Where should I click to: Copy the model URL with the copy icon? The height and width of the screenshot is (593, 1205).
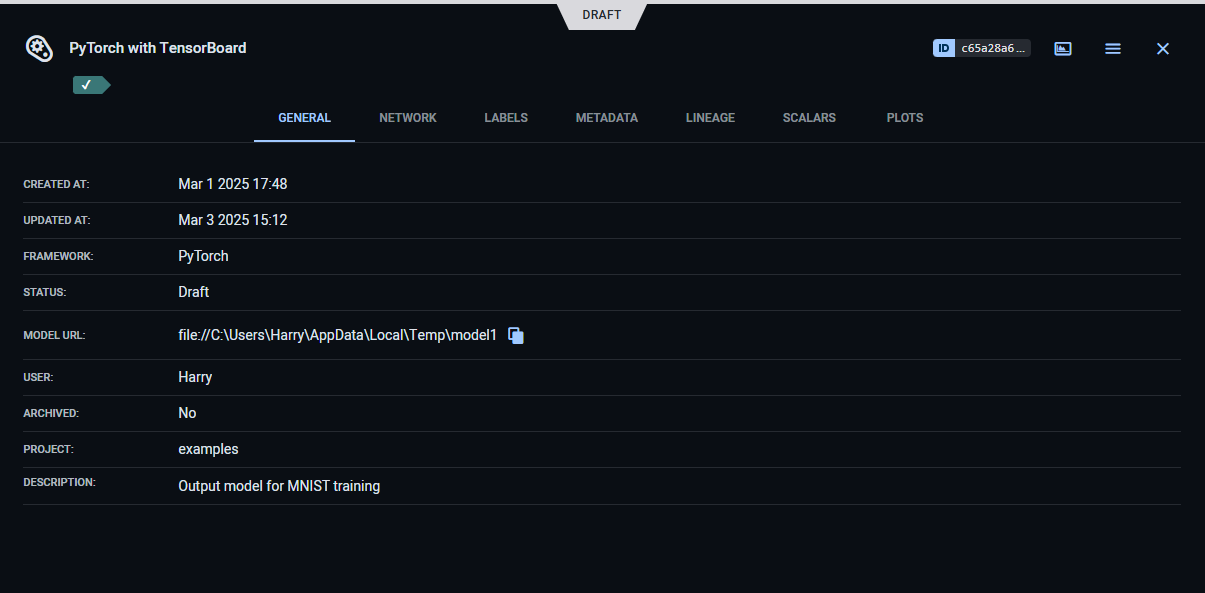516,336
